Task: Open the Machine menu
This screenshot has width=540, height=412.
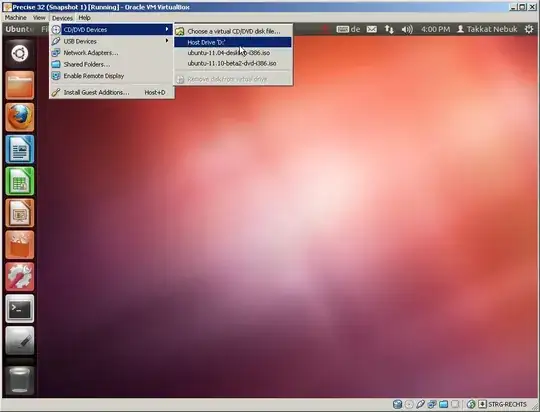Action: point(15,18)
